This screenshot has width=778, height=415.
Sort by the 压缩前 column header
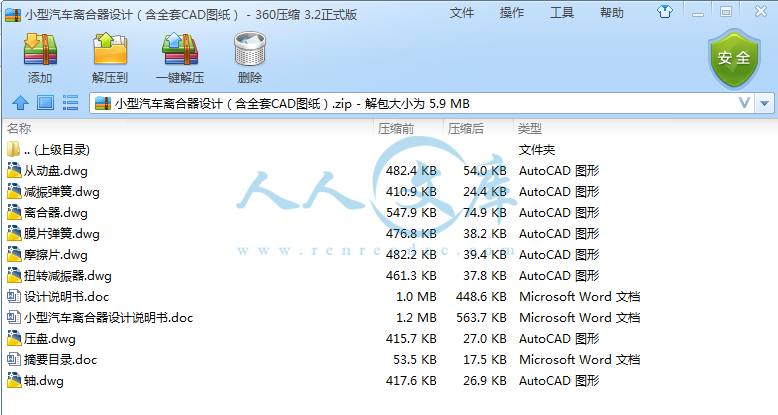pyautogui.click(x=395, y=129)
